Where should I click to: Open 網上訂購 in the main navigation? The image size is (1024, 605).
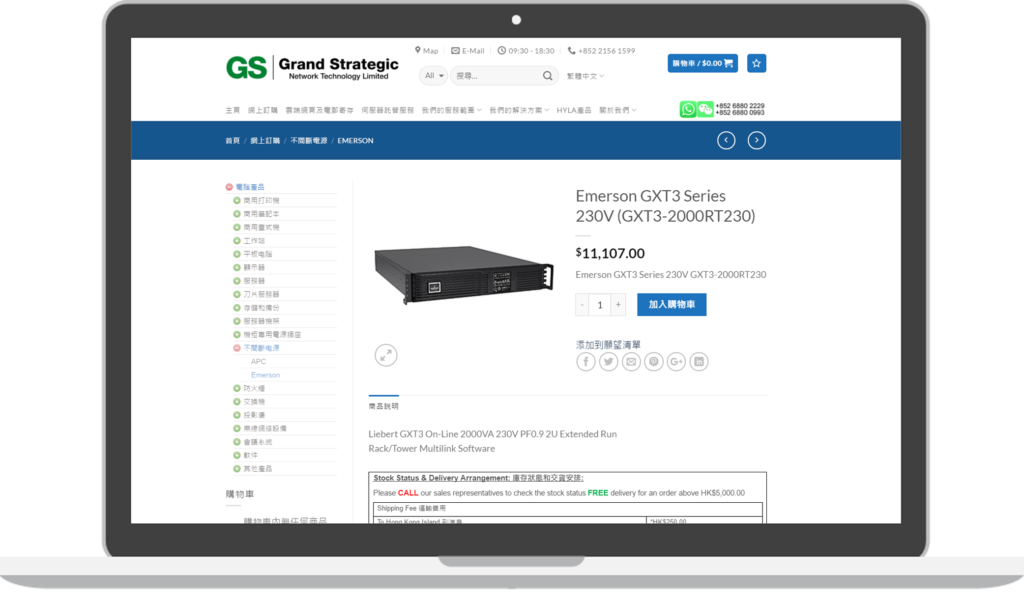(x=263, y=110)
